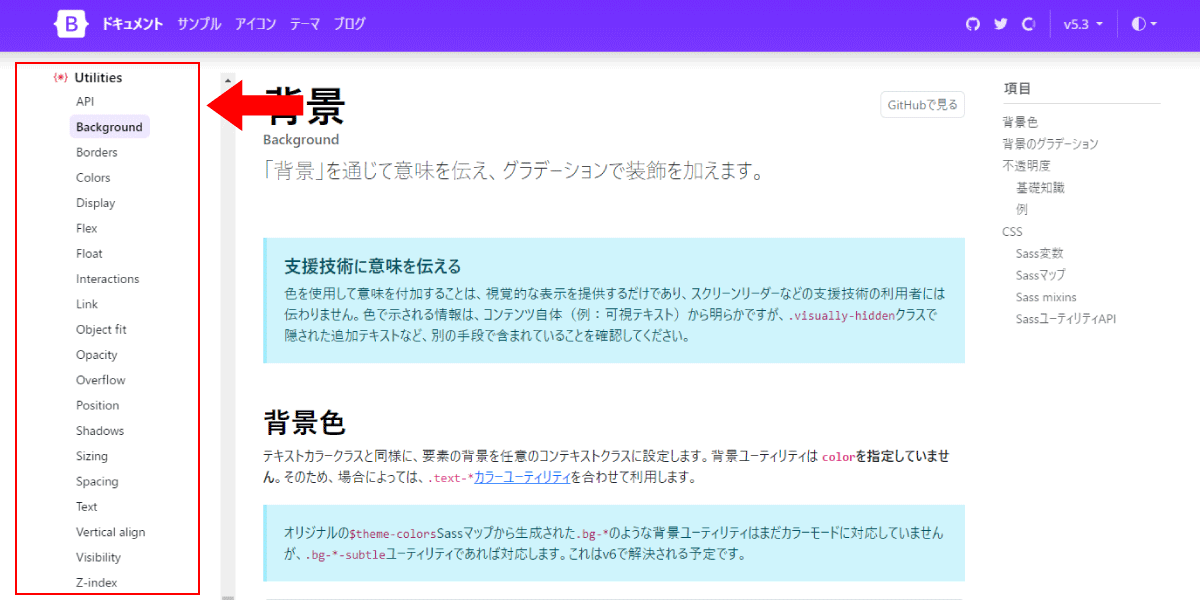1200x600 pixels.
Task: Click the sidebar scrollbar up arrow
Action: (227, 80)
